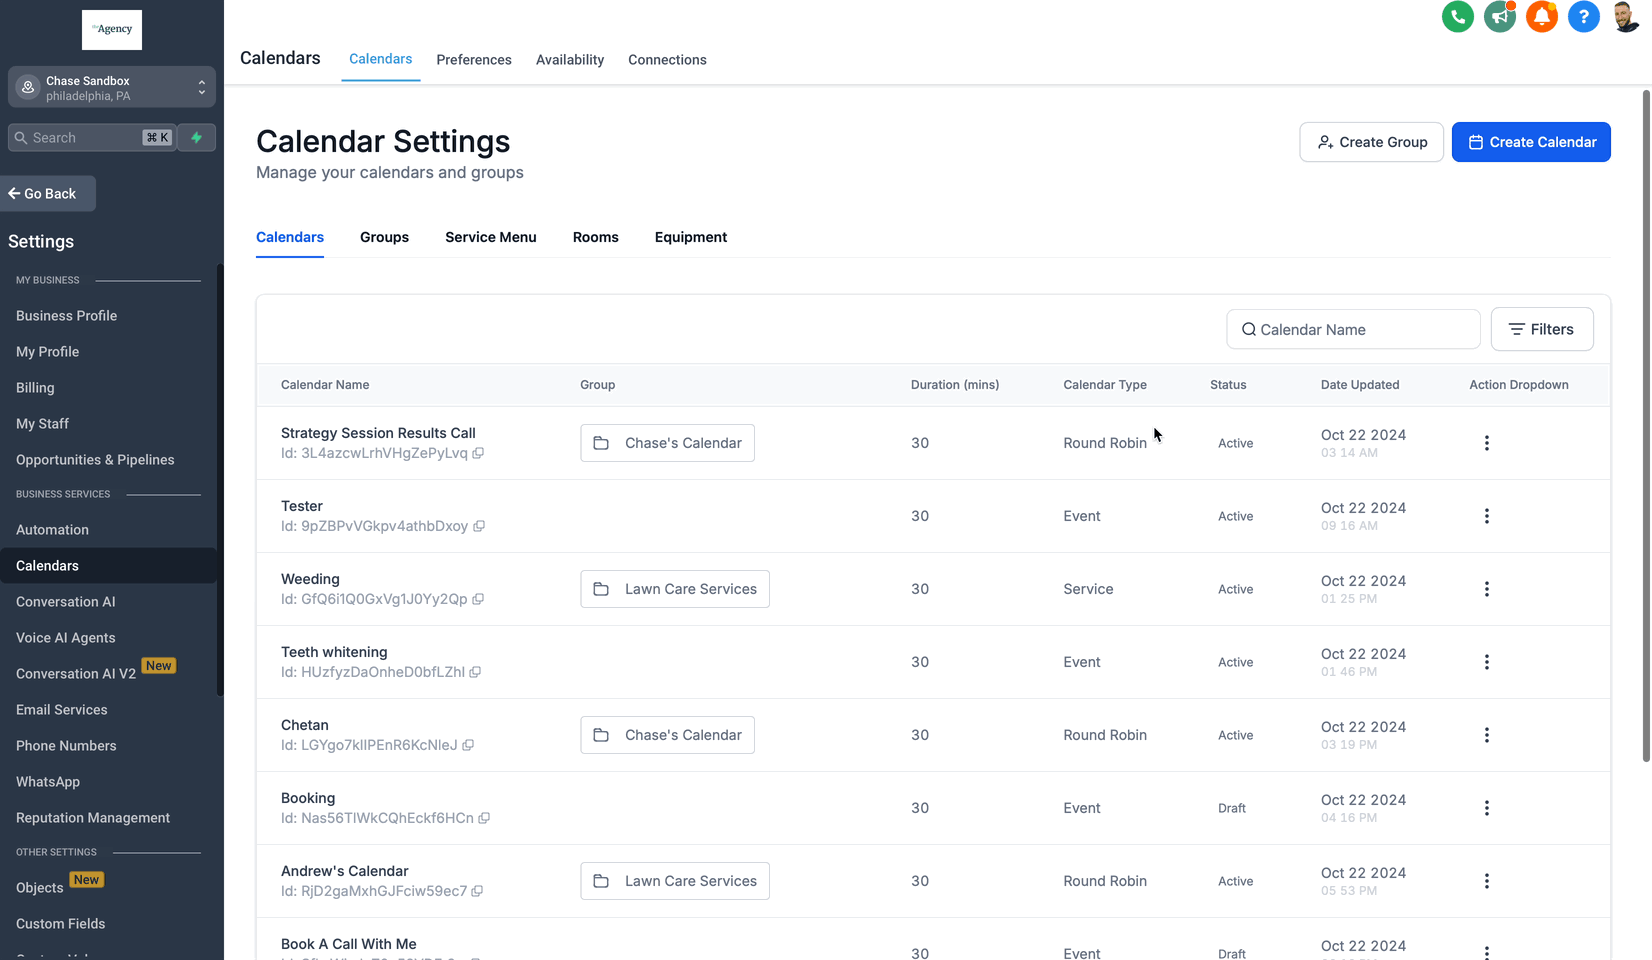Screen dimensions: 1652x960
Task: Open the user profile avatar
Action: tap(1625, 17)
